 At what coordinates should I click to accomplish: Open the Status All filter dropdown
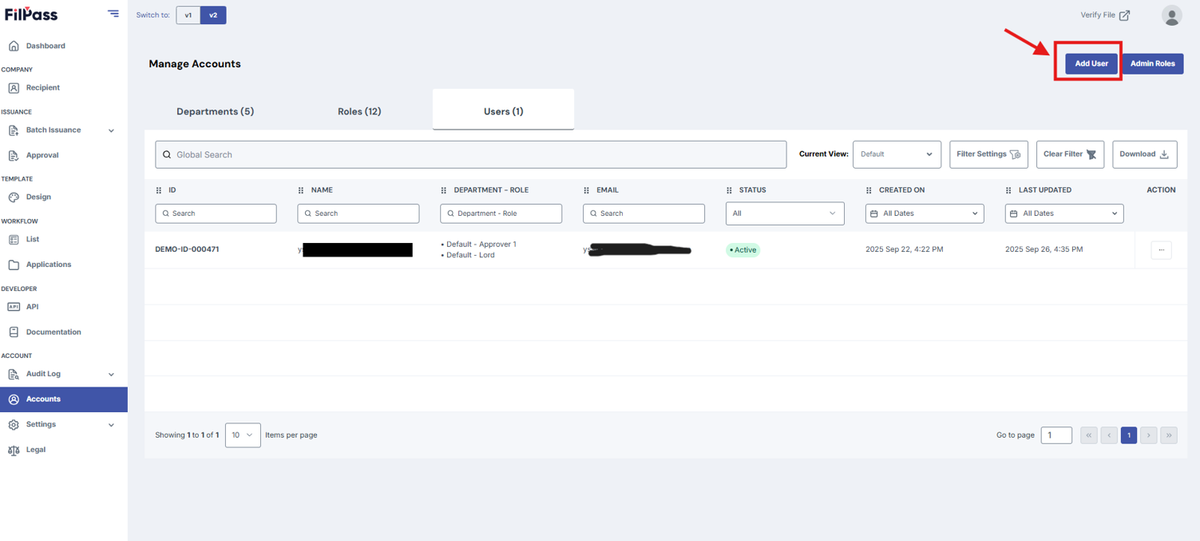(x=785, y=213)
